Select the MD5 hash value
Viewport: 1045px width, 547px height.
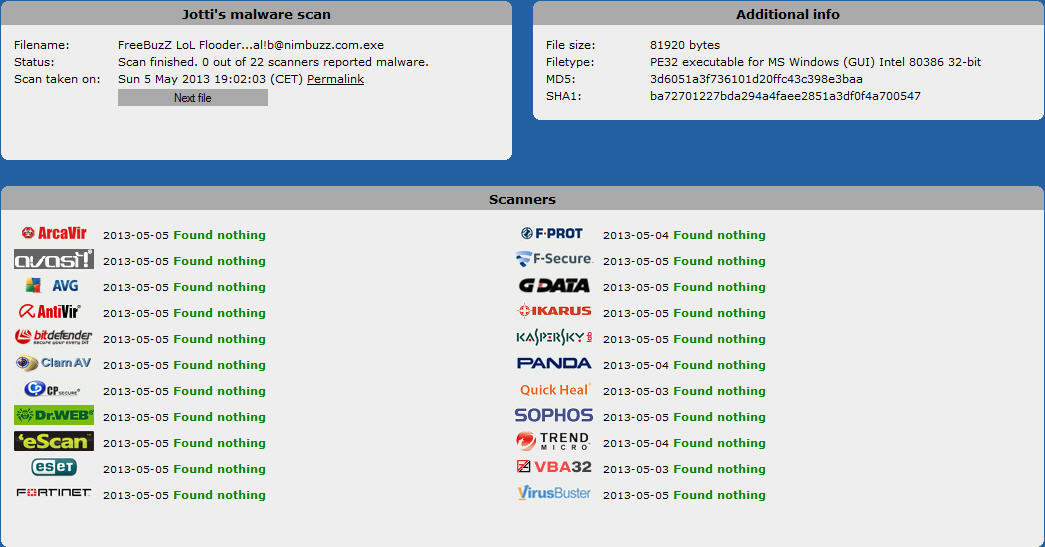(756, 79)
